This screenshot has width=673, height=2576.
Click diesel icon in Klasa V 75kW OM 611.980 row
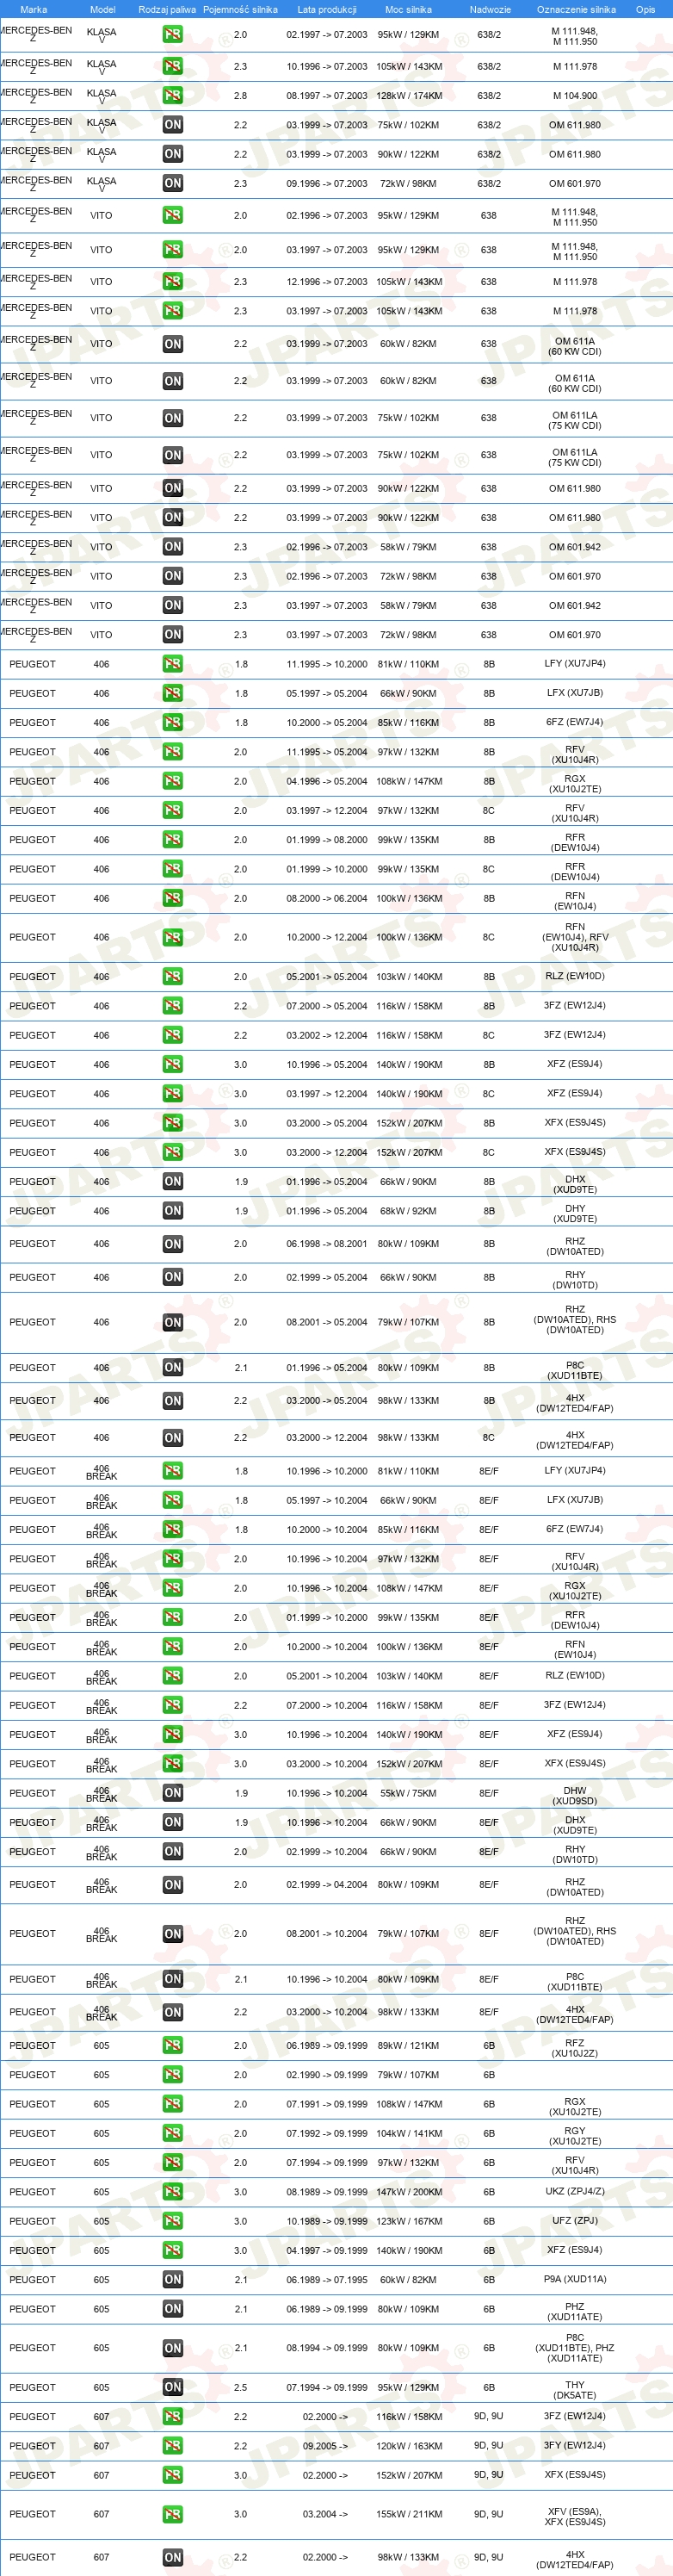coord(172,125)
